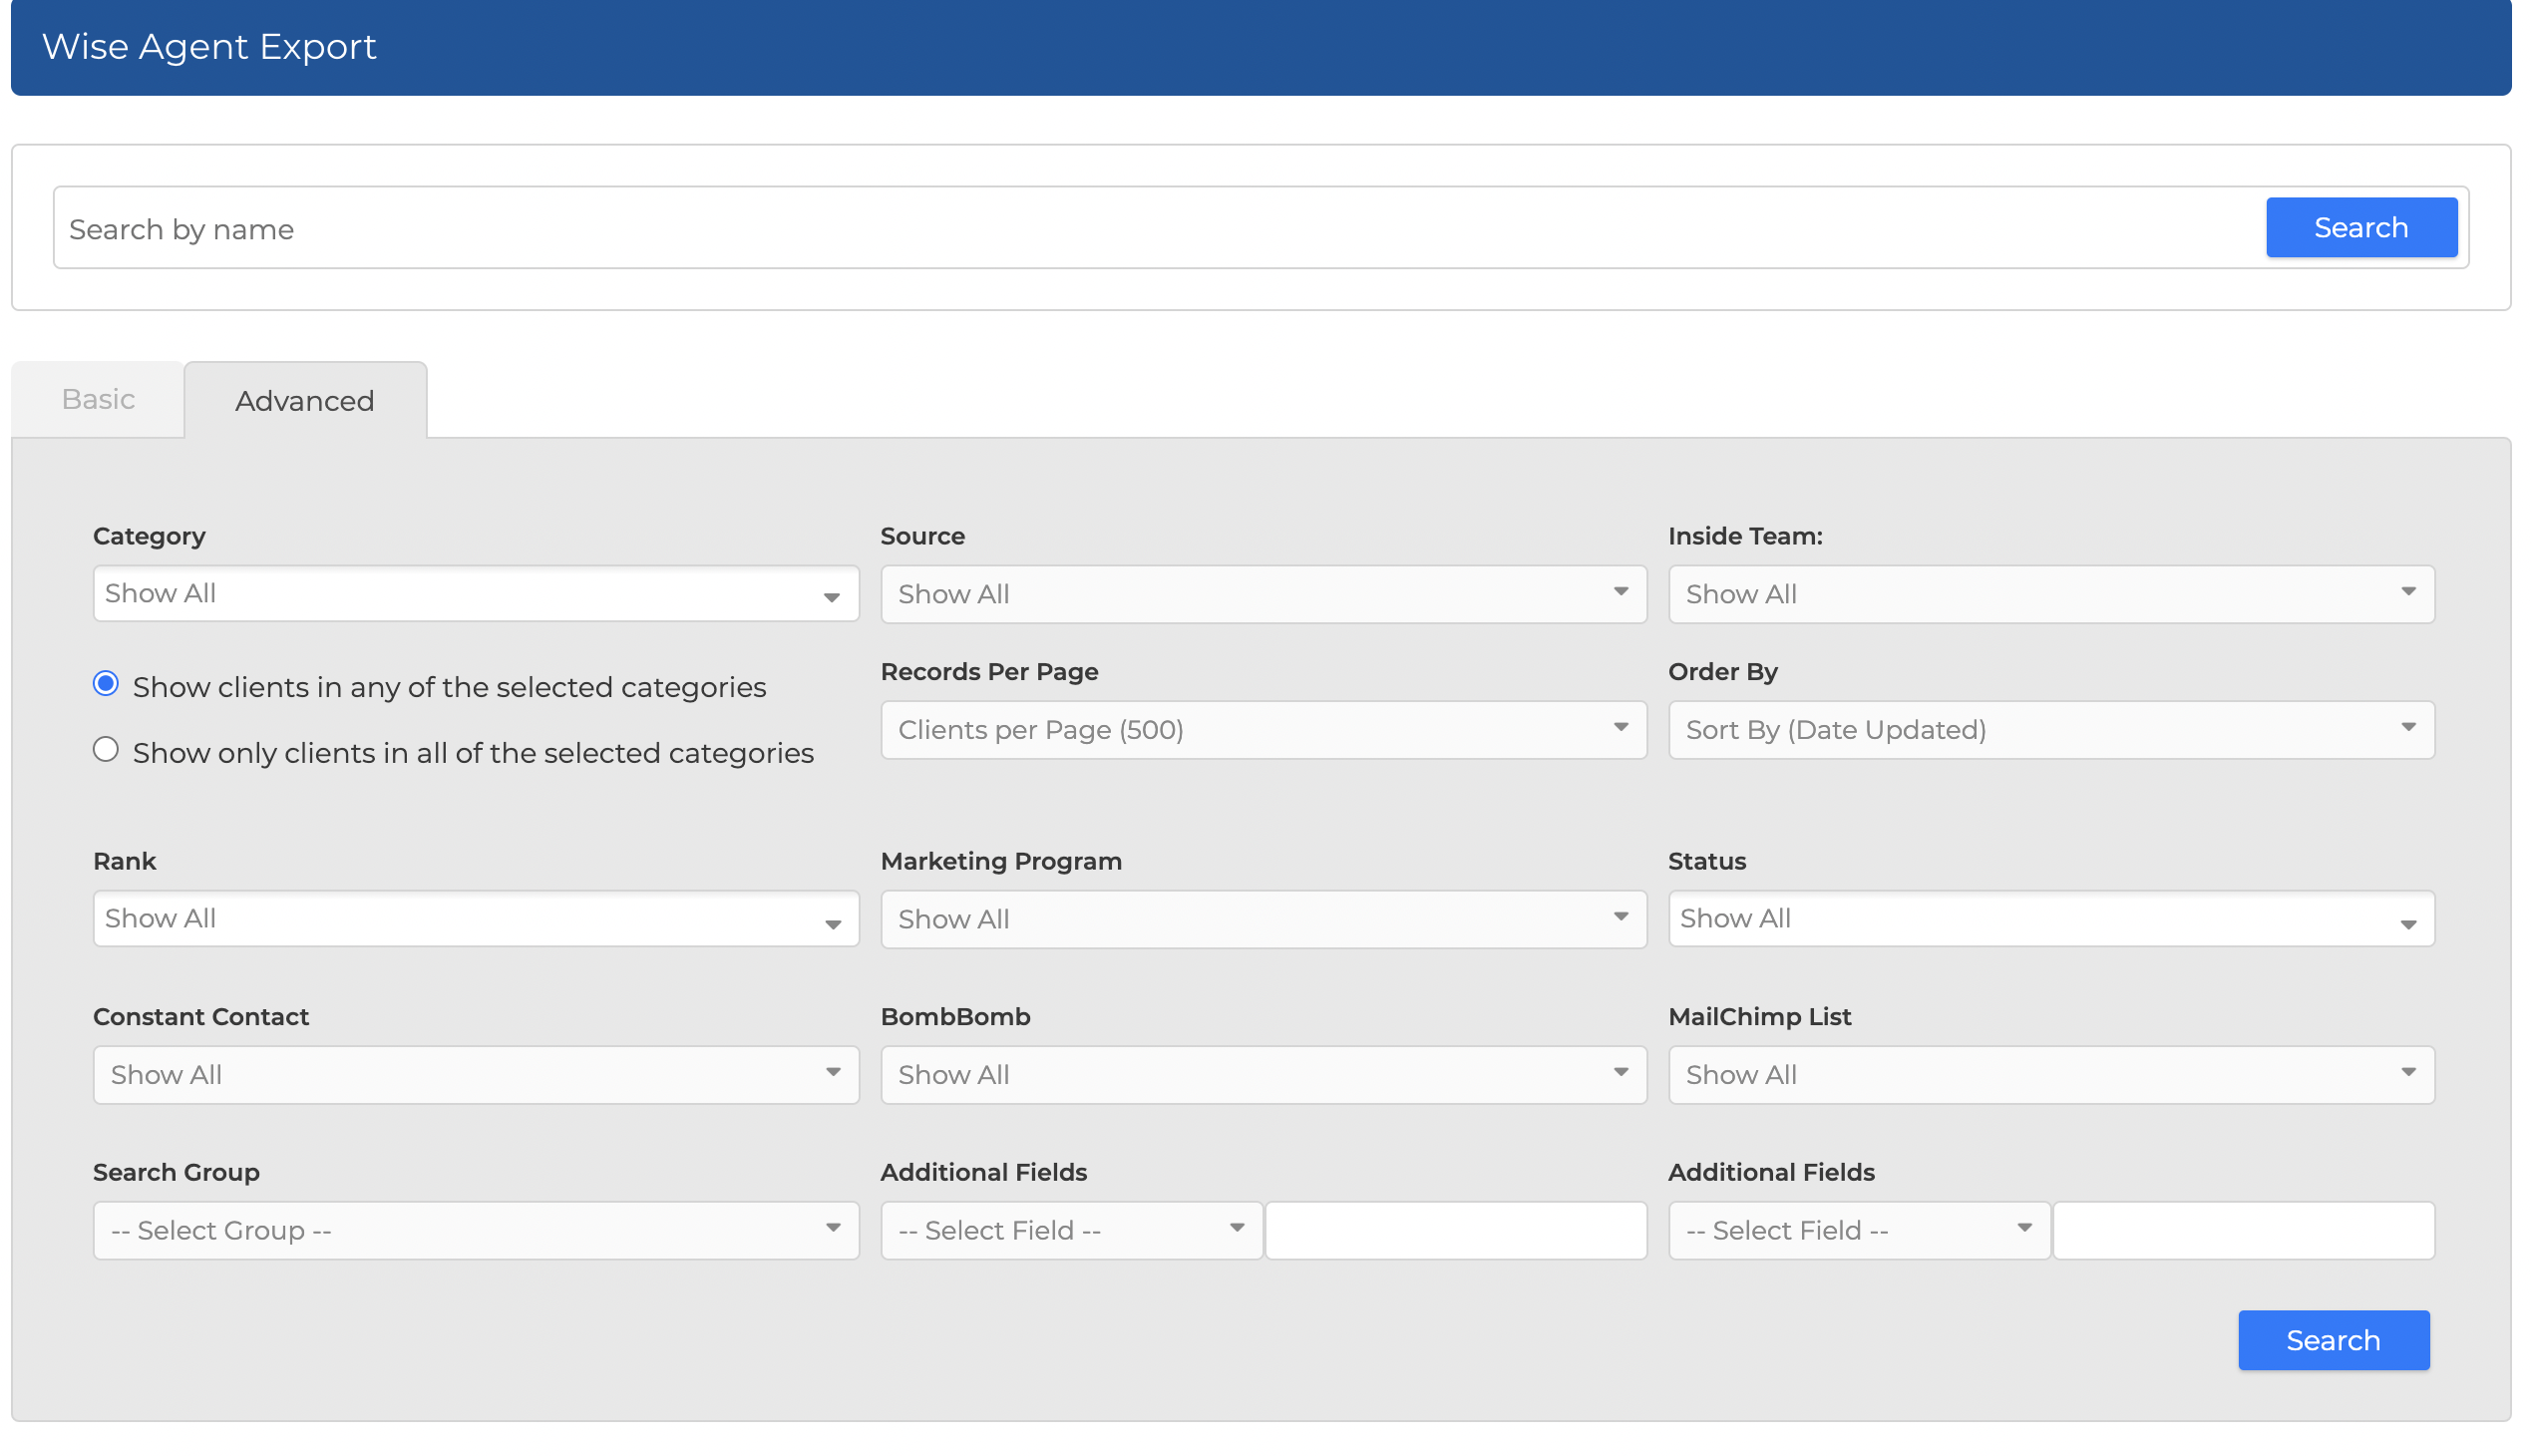The image size is (2531, 1456).
Task: Switch to the Basic tab
Action: 98,400
